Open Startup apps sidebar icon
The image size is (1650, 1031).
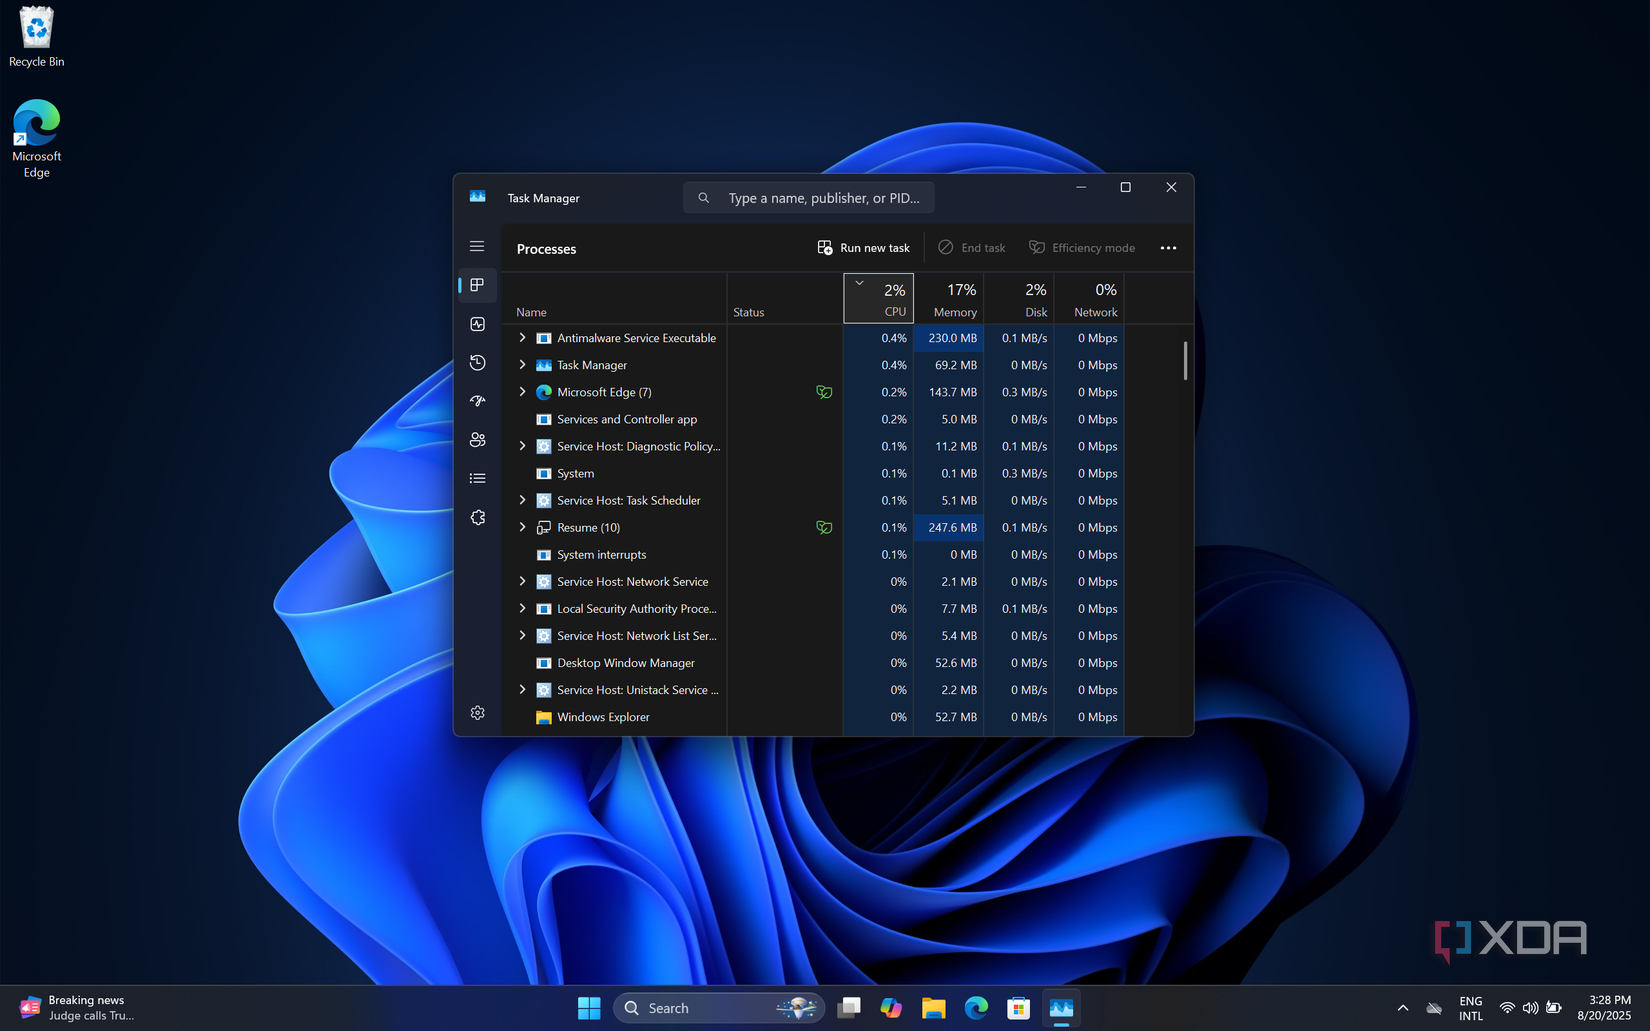(477, 401)
